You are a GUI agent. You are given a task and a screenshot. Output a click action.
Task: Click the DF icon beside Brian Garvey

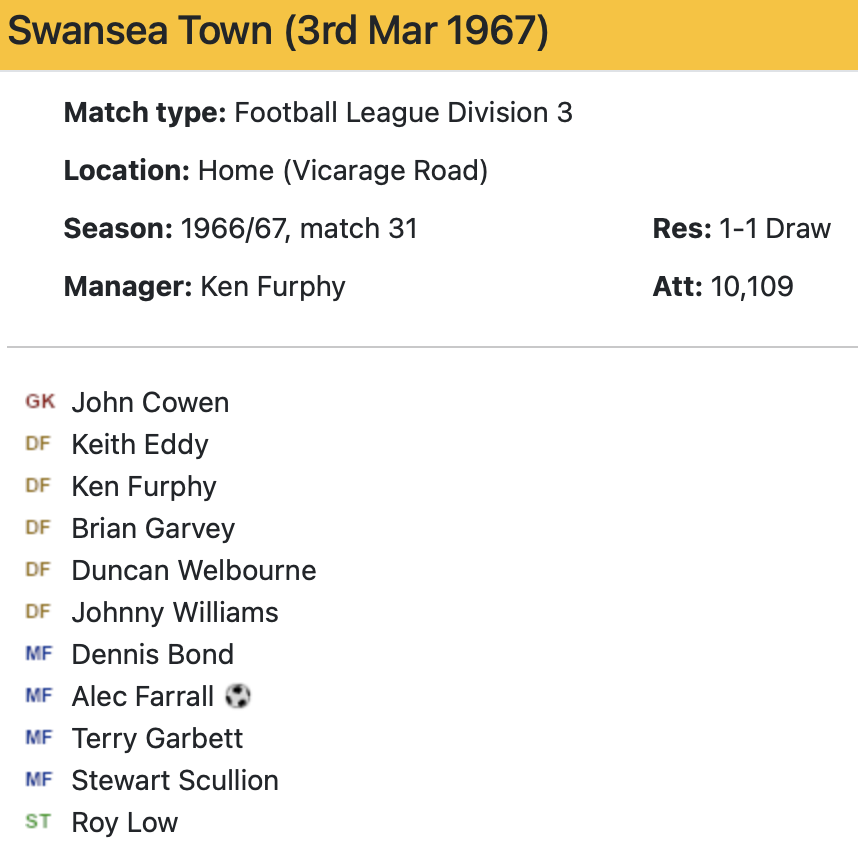38,528
